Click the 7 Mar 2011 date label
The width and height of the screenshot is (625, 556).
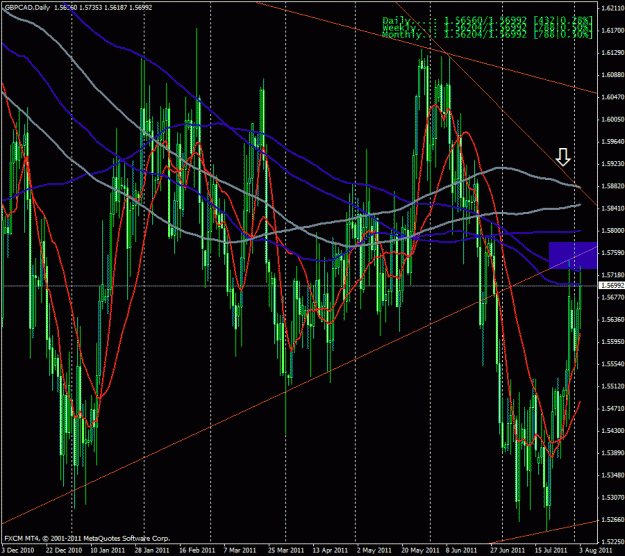point(240,550)
